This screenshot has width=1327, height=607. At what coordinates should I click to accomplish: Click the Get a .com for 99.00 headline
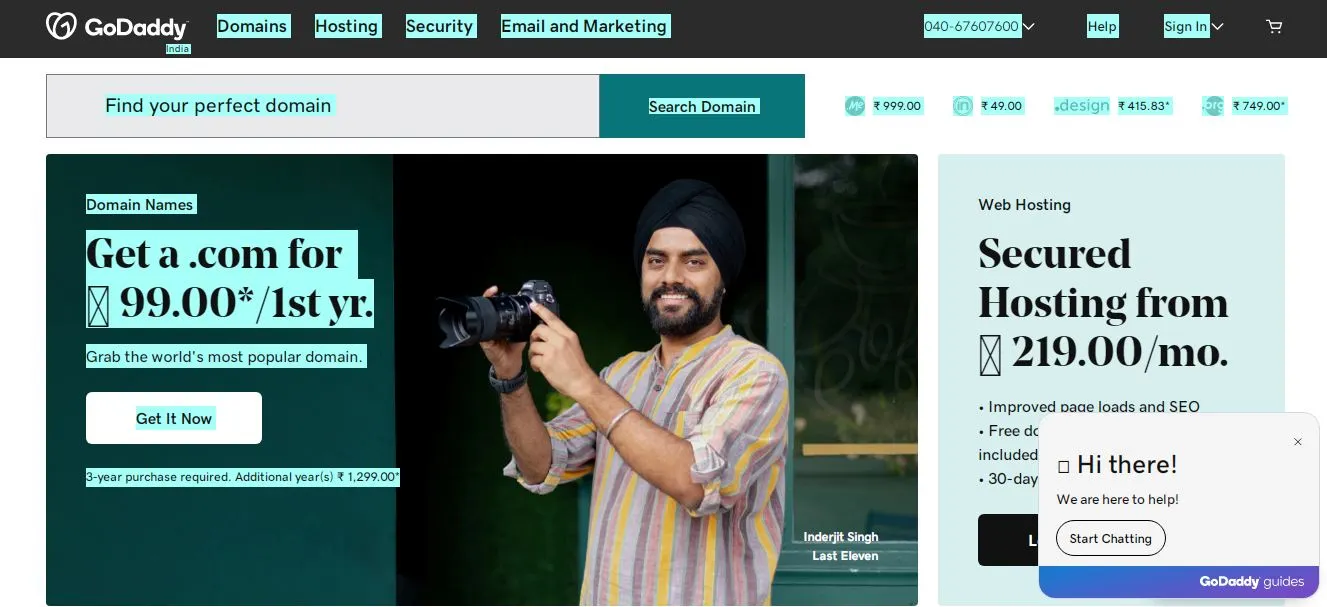coord(230,279)
